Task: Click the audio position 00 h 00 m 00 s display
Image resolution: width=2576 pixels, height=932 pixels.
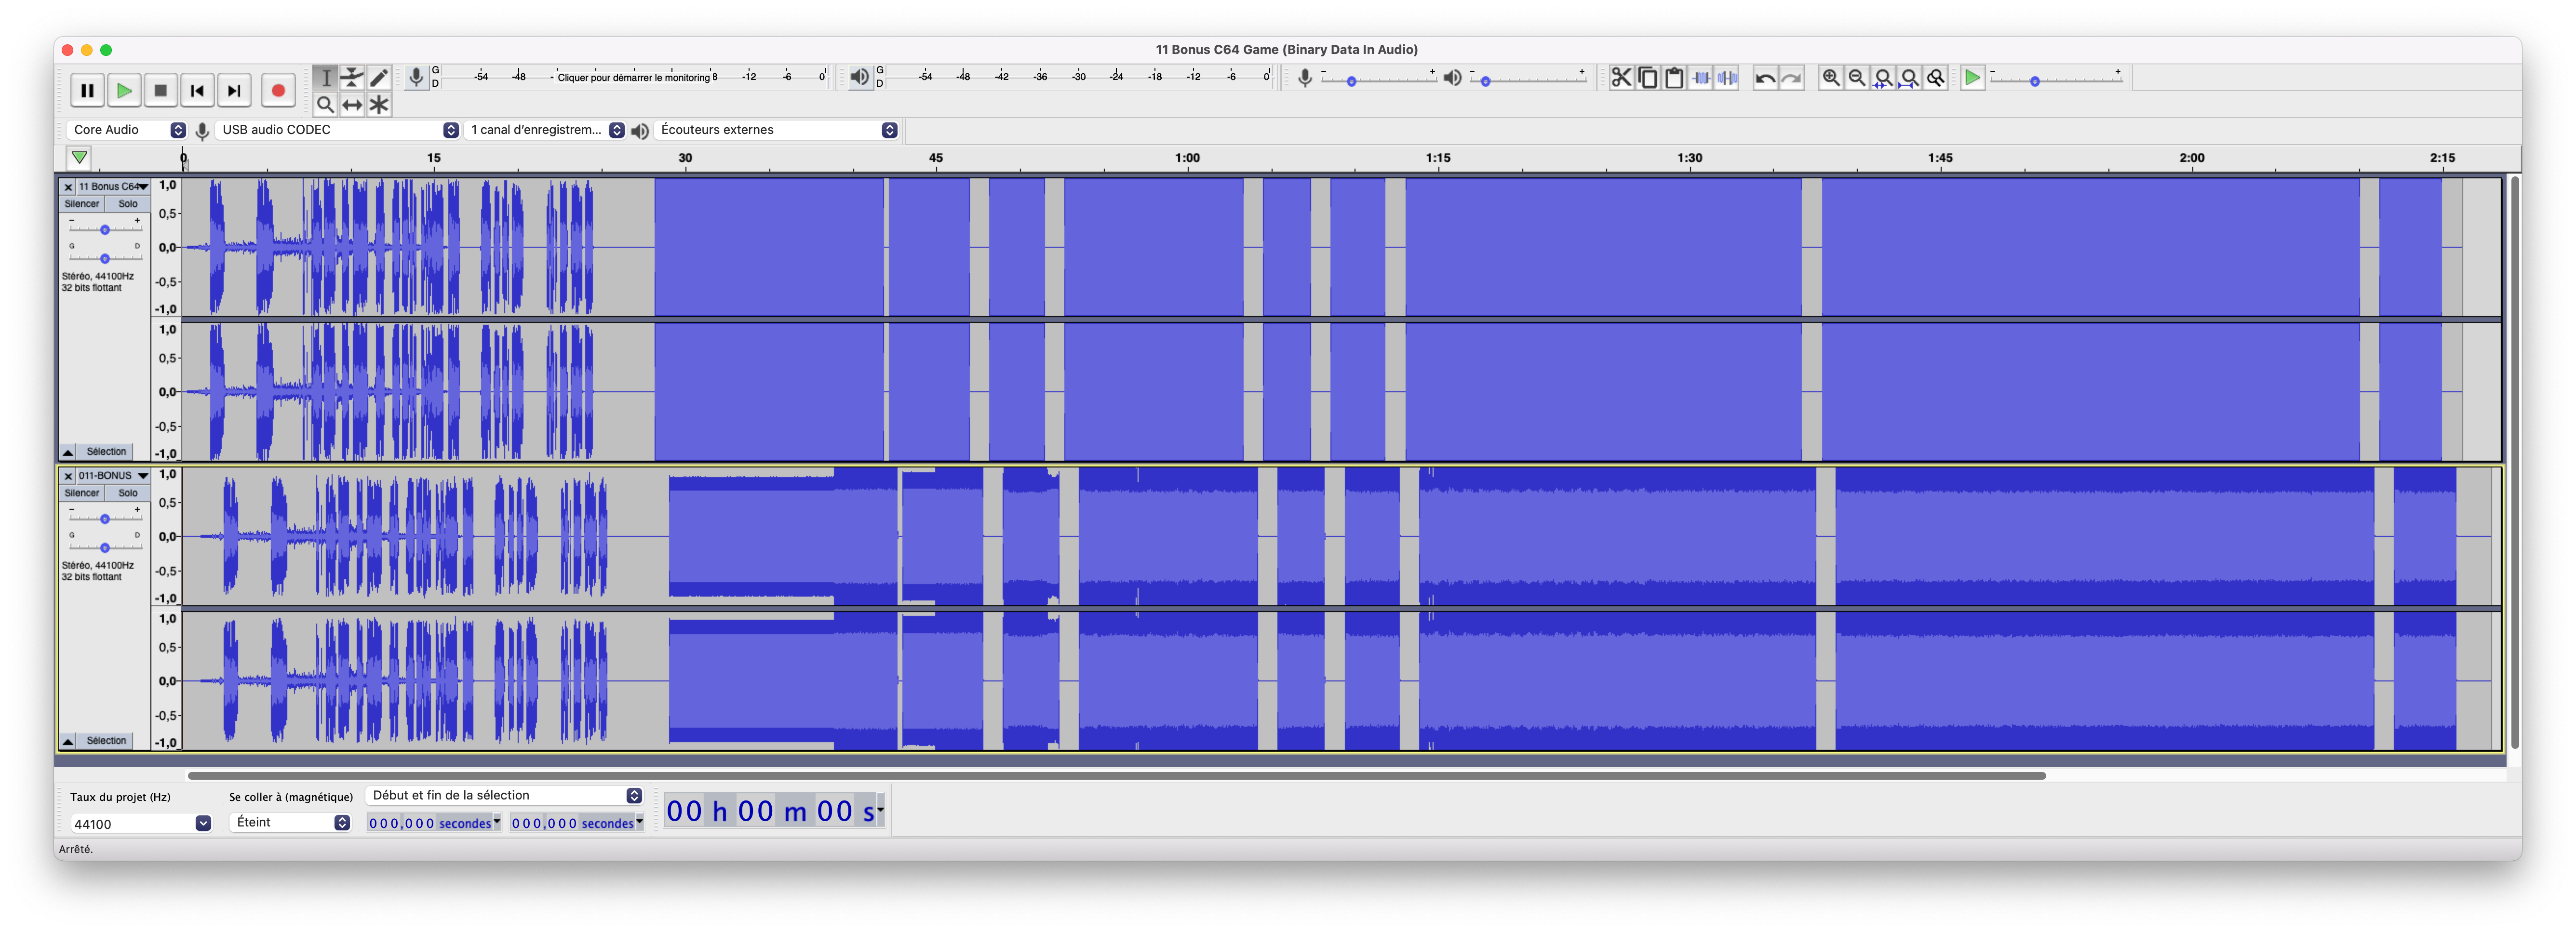Action: click(774, 811)
